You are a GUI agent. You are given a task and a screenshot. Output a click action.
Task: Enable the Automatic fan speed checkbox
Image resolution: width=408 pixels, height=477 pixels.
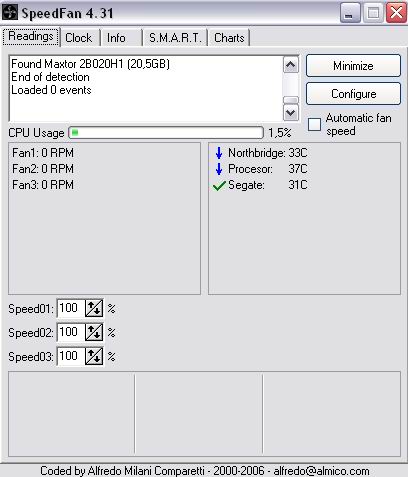(x=314, y=125)
